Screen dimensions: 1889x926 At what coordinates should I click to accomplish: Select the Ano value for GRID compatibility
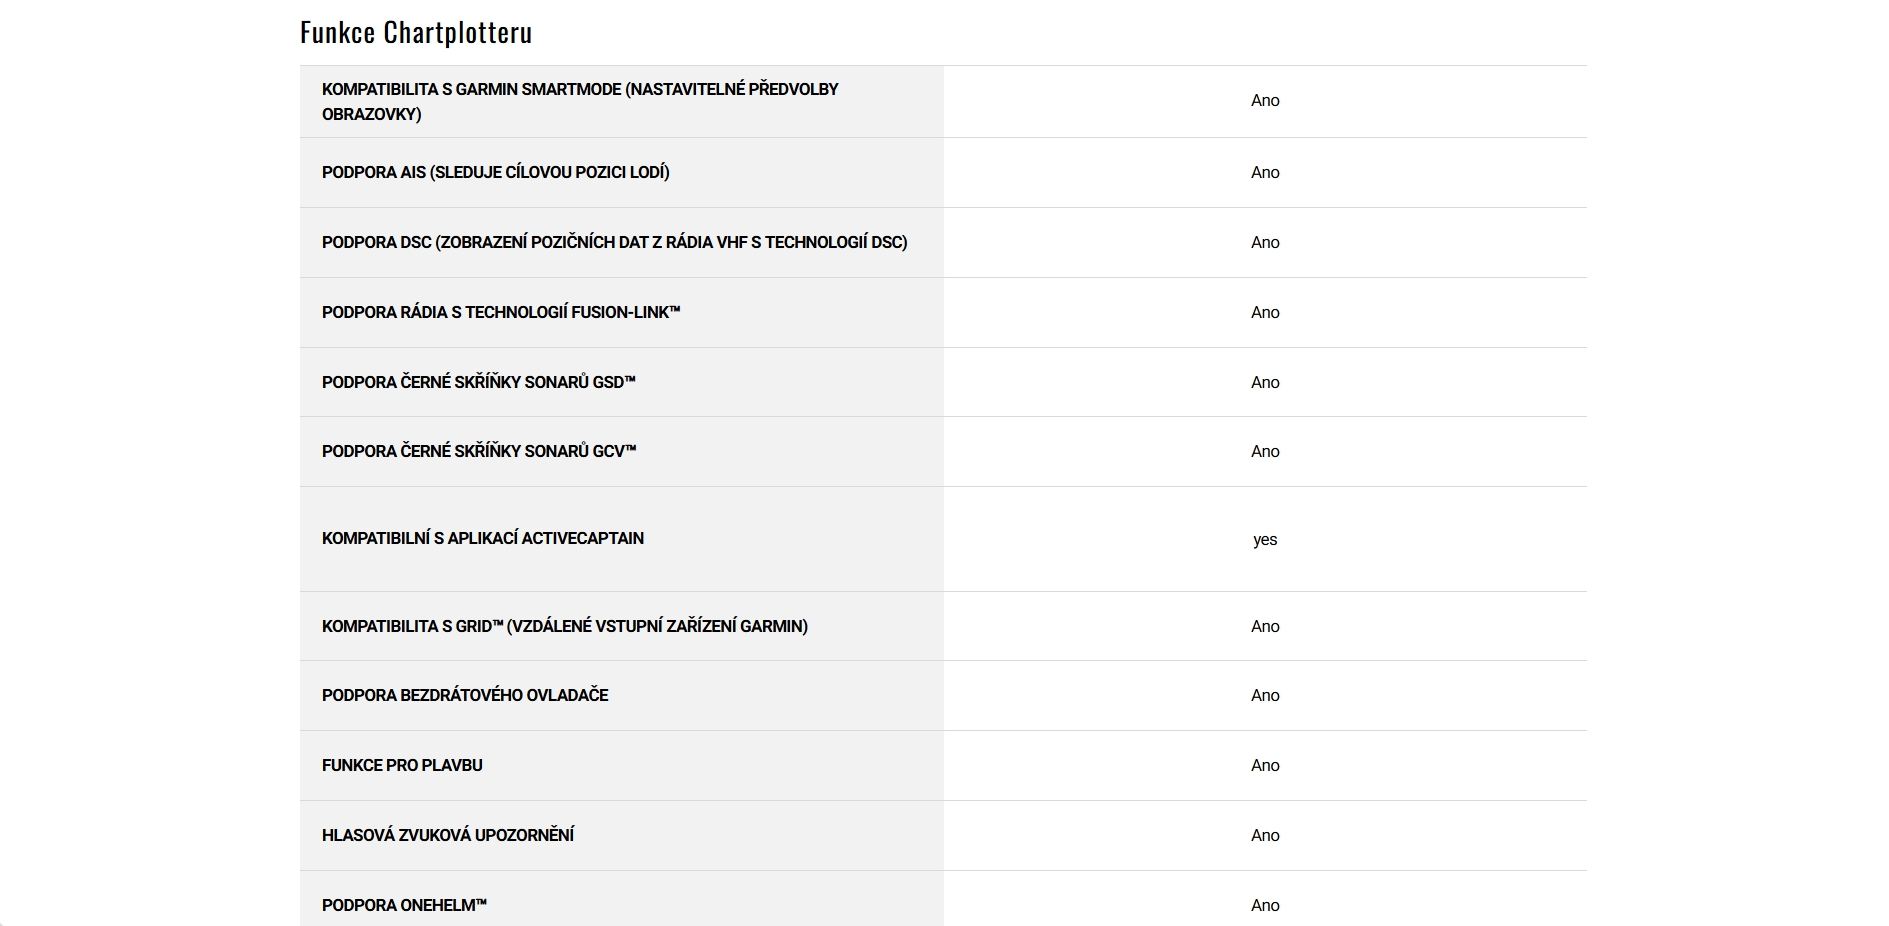point(1265,627)
